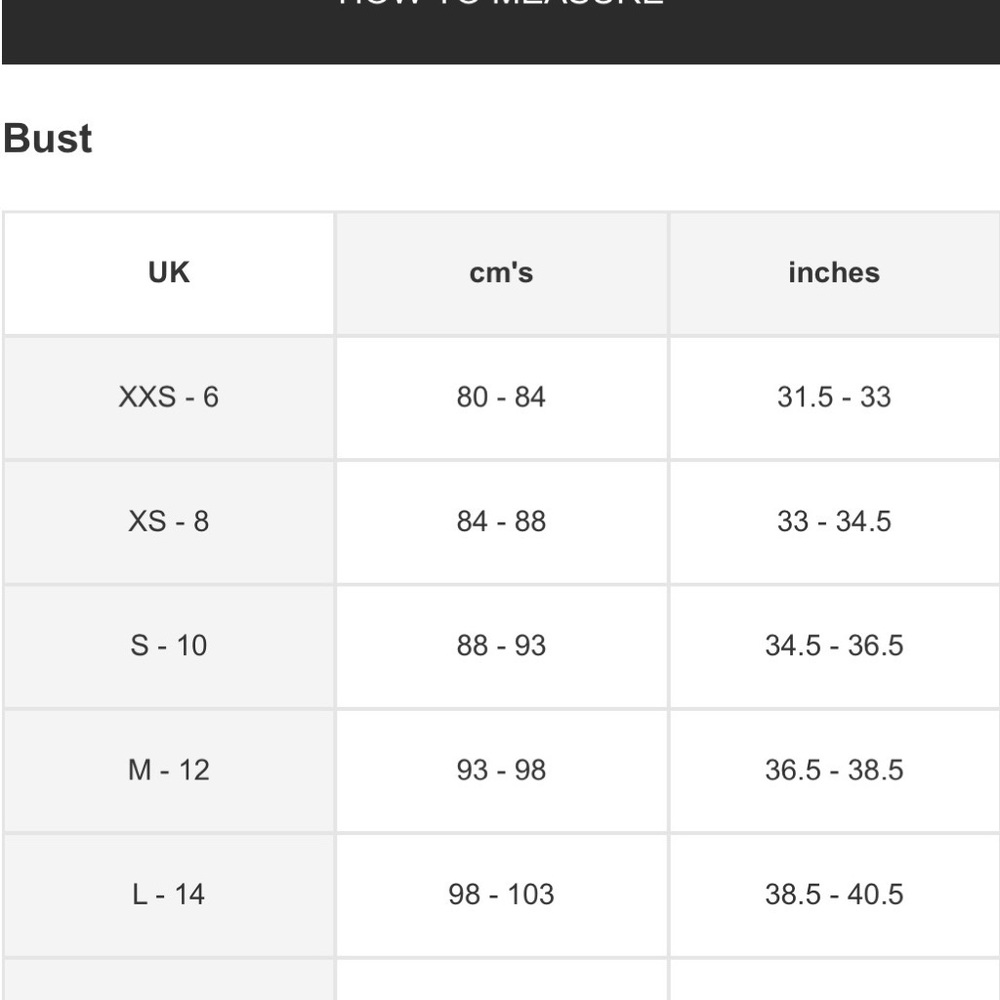
Task: Click the L - 14 size cell
Action: coord(168,893)
